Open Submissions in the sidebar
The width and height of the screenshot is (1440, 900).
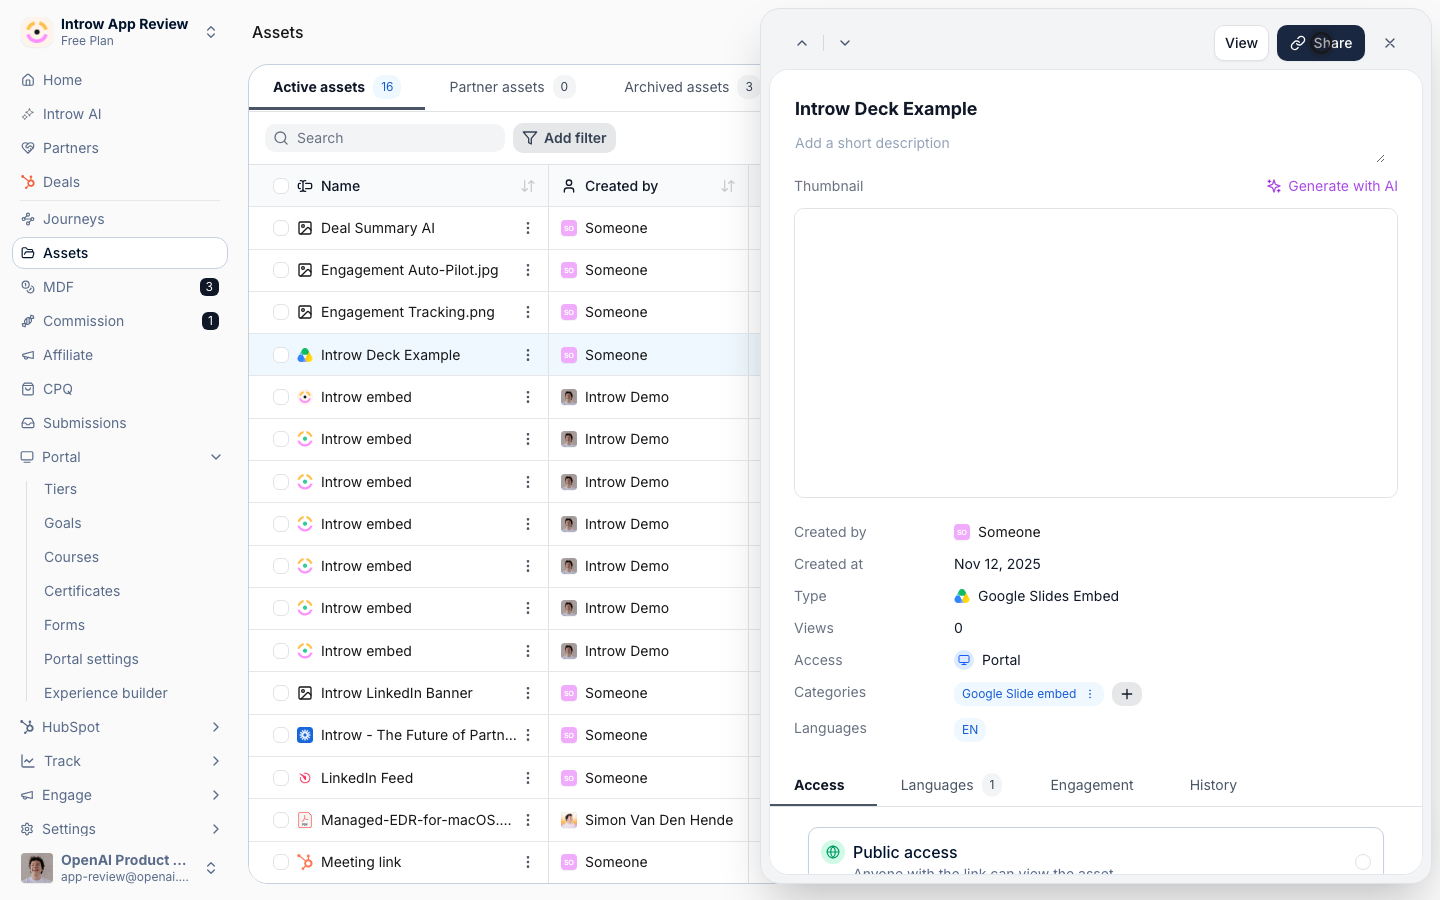120,423
